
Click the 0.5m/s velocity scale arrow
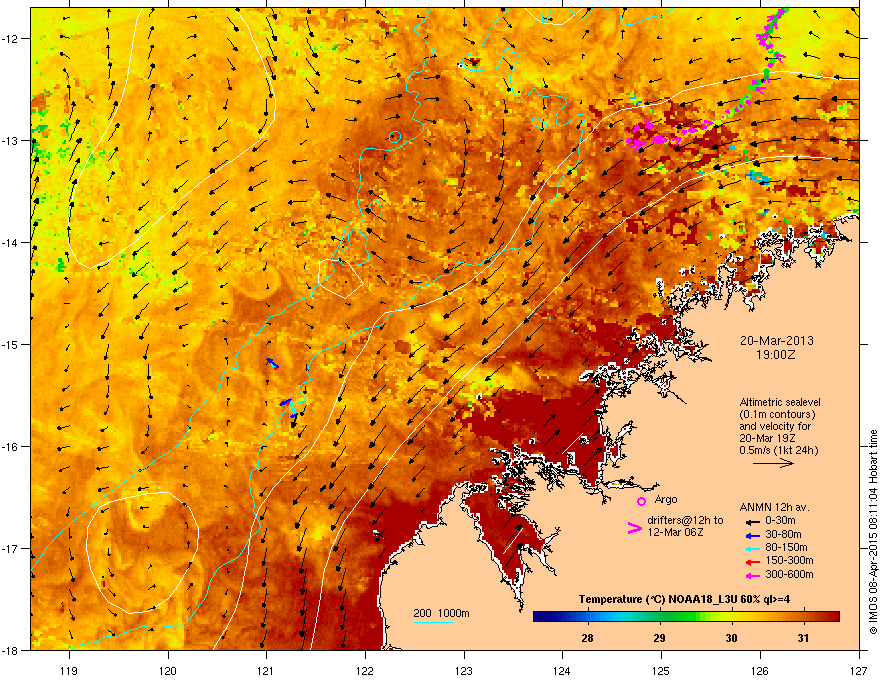pyautogui.click(x=774, y=463)
